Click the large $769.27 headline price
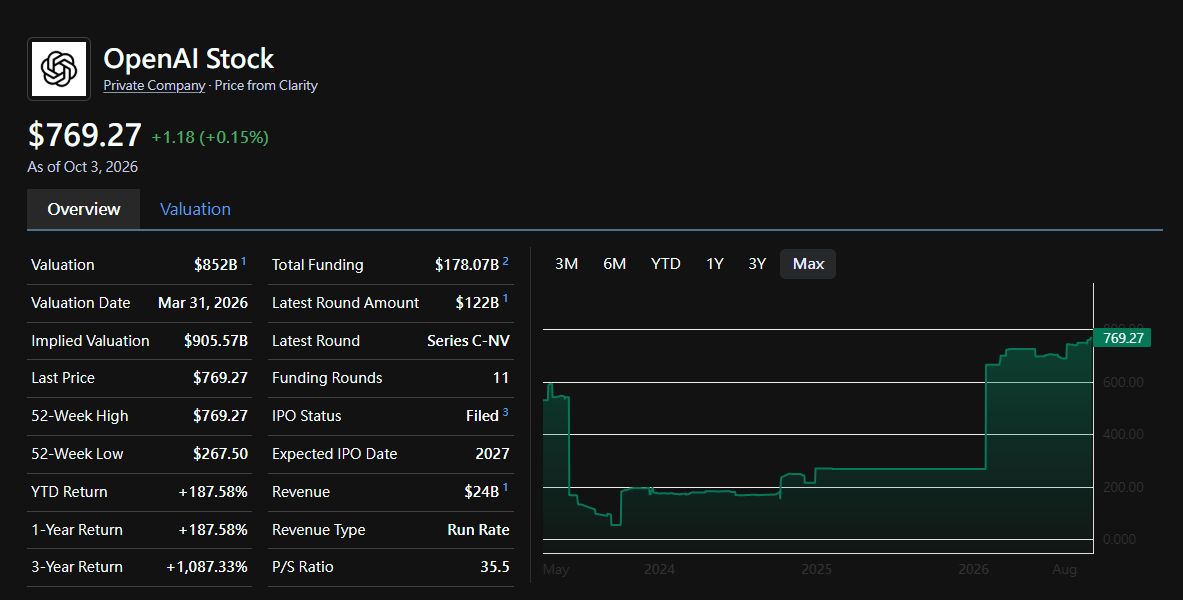 [x=84, y=135]
